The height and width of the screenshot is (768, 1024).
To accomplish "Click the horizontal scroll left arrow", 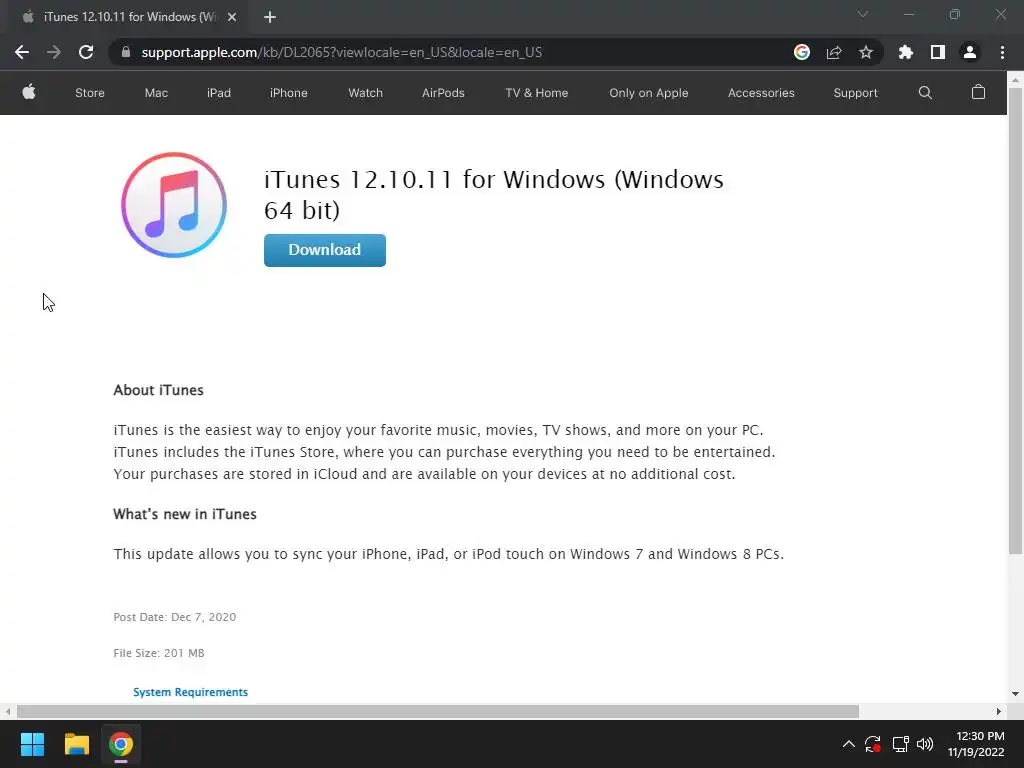I will pyautogui.click(x=7, y=711).
